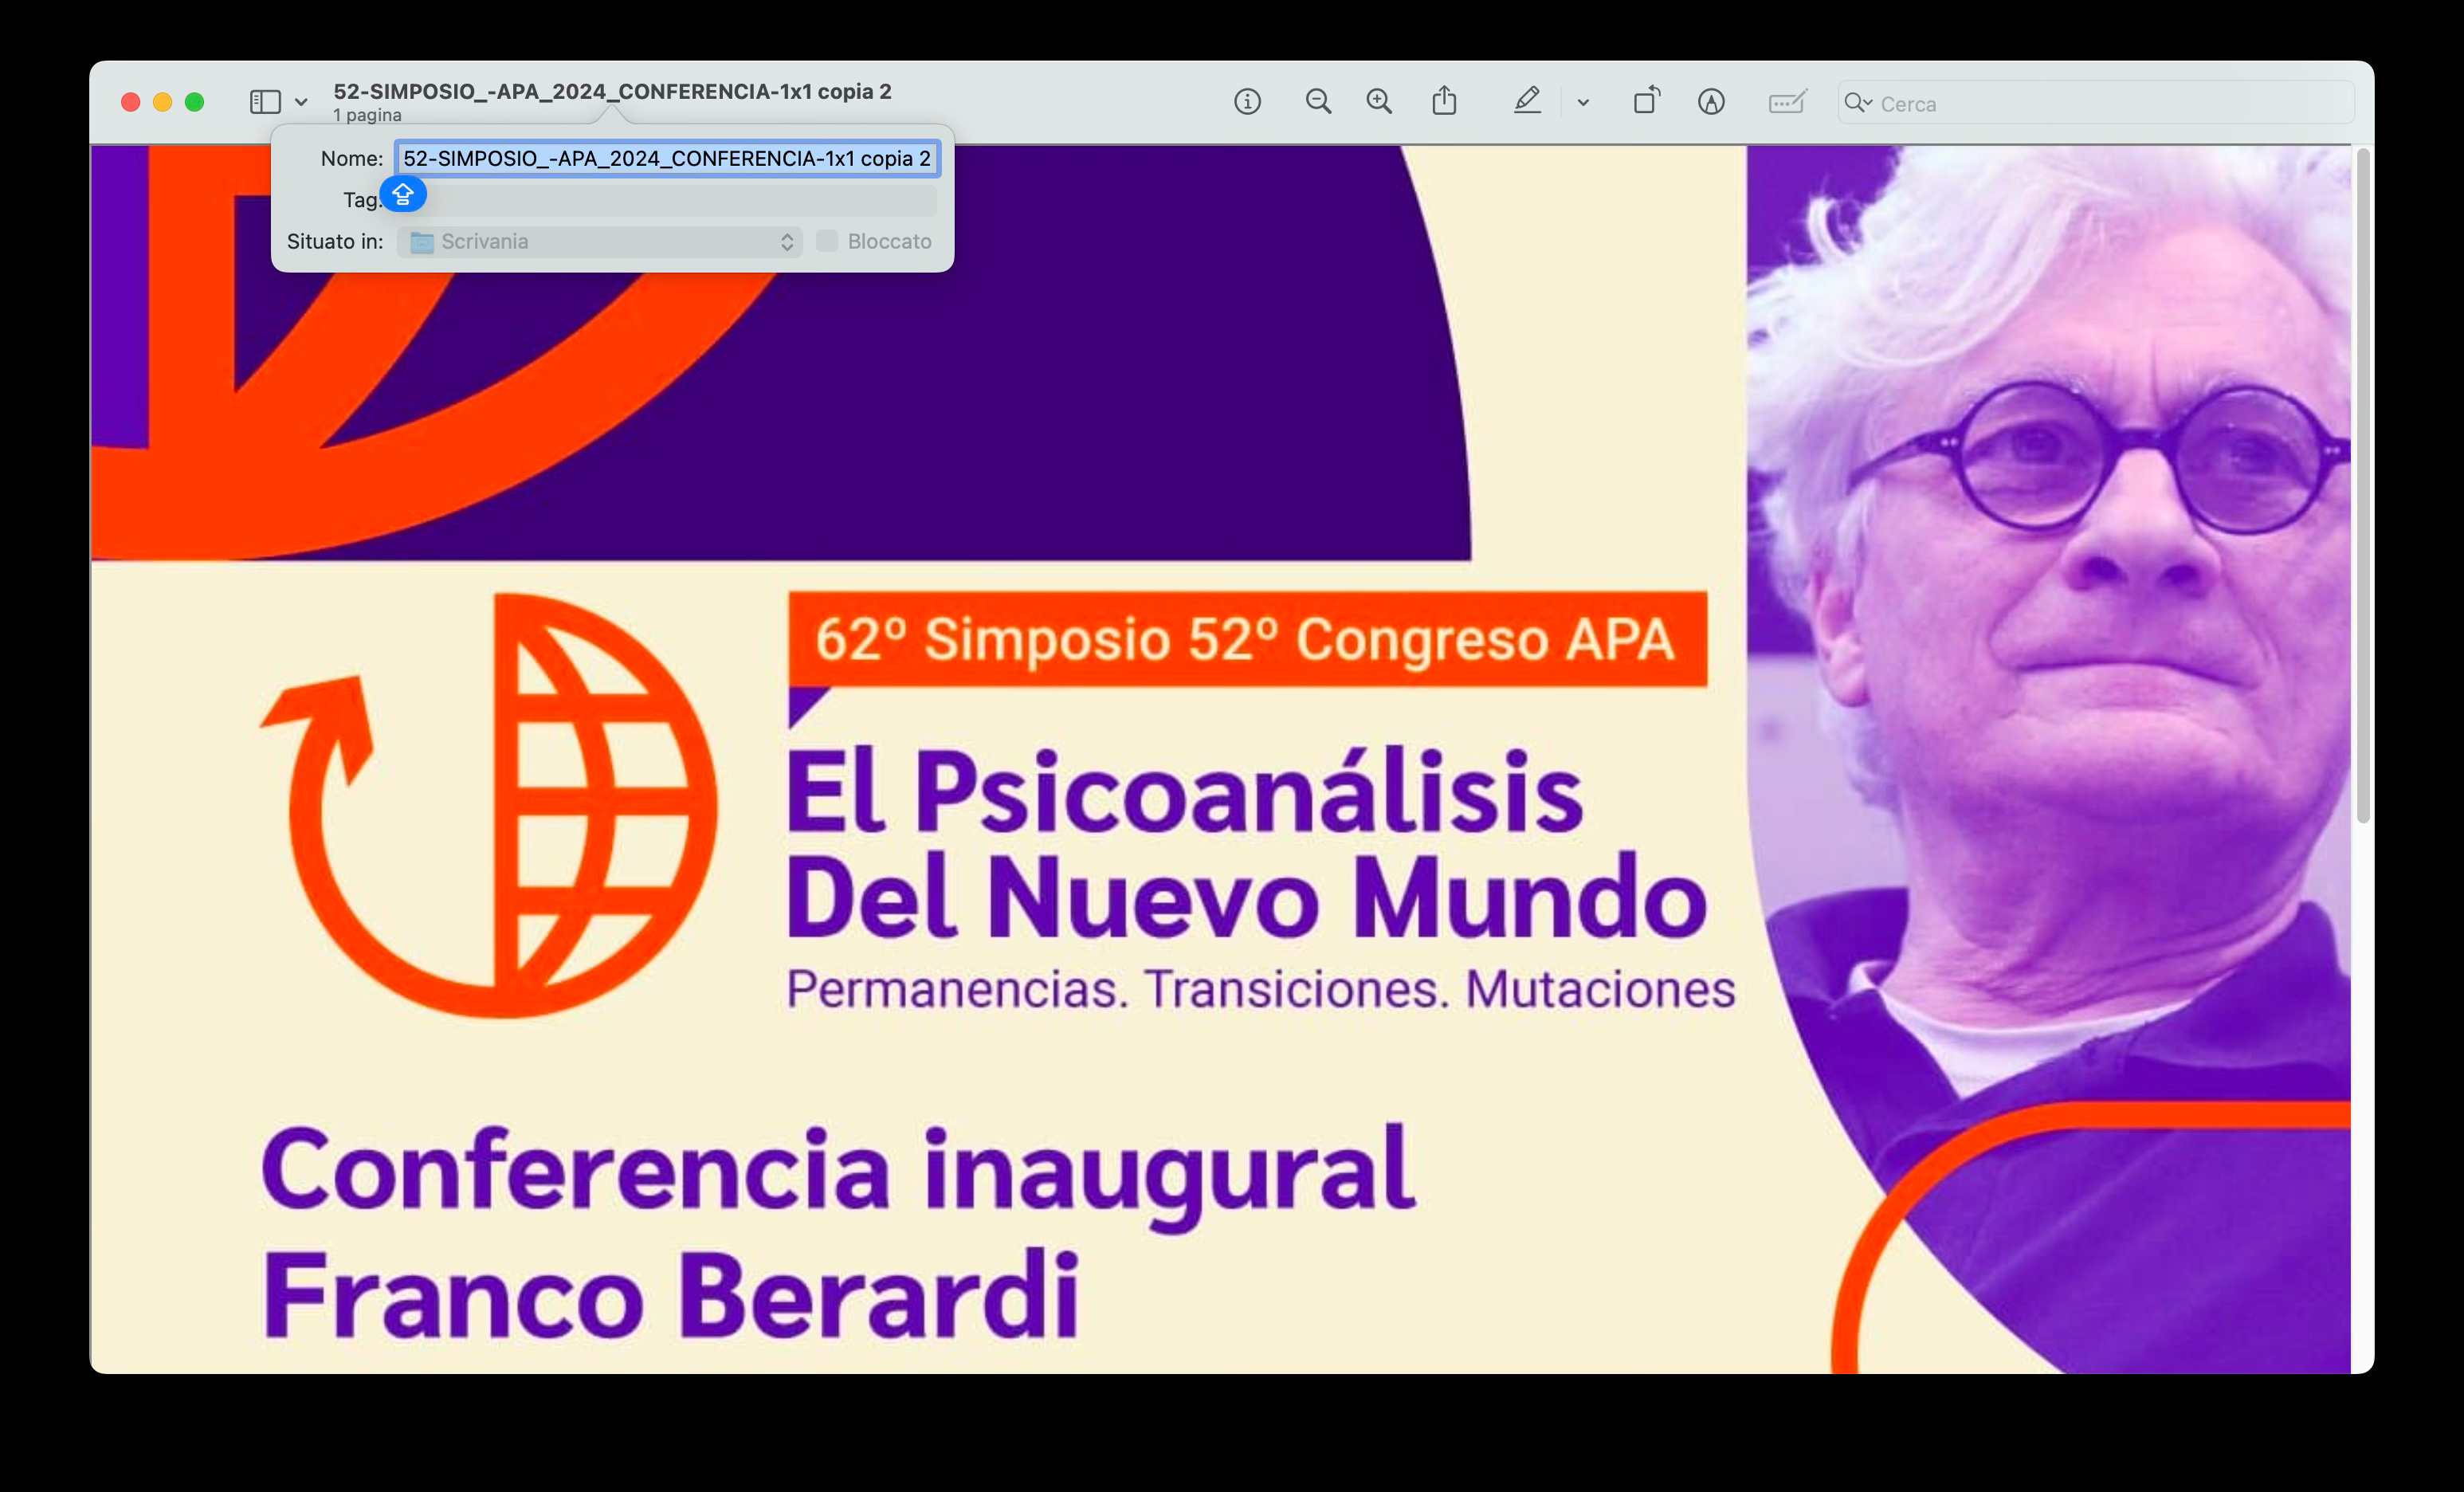The width and height of the screenshot is (2464, 1492).
Task: Zoom out of the image
Action: click(x=1318, y=102)
